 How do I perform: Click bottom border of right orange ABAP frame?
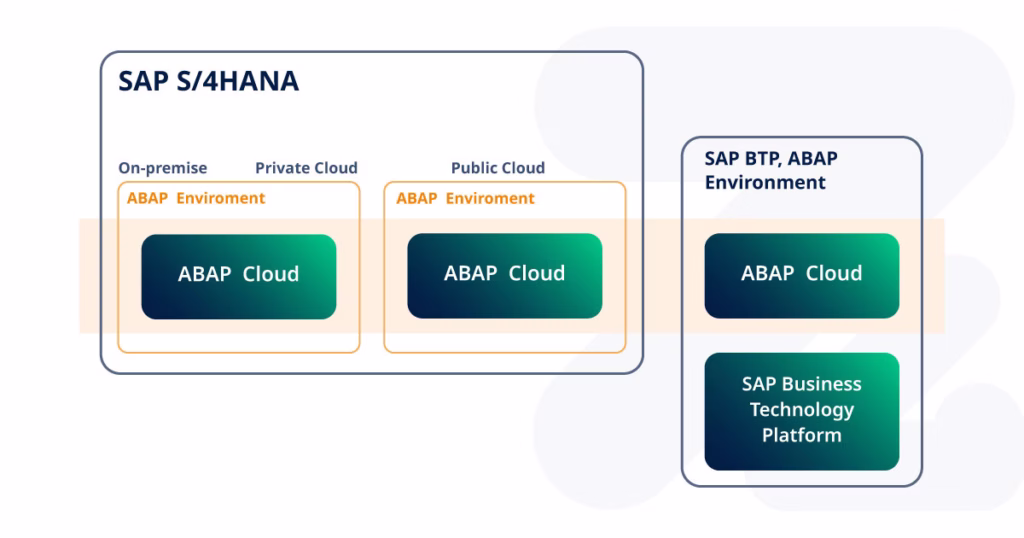tap(504, 352)
